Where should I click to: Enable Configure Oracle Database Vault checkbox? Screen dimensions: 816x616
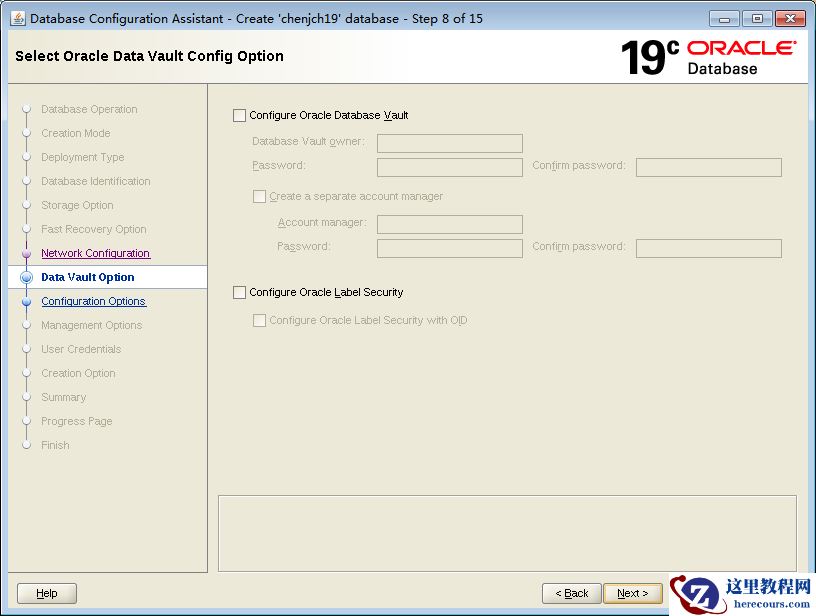[x=239, y=116]
